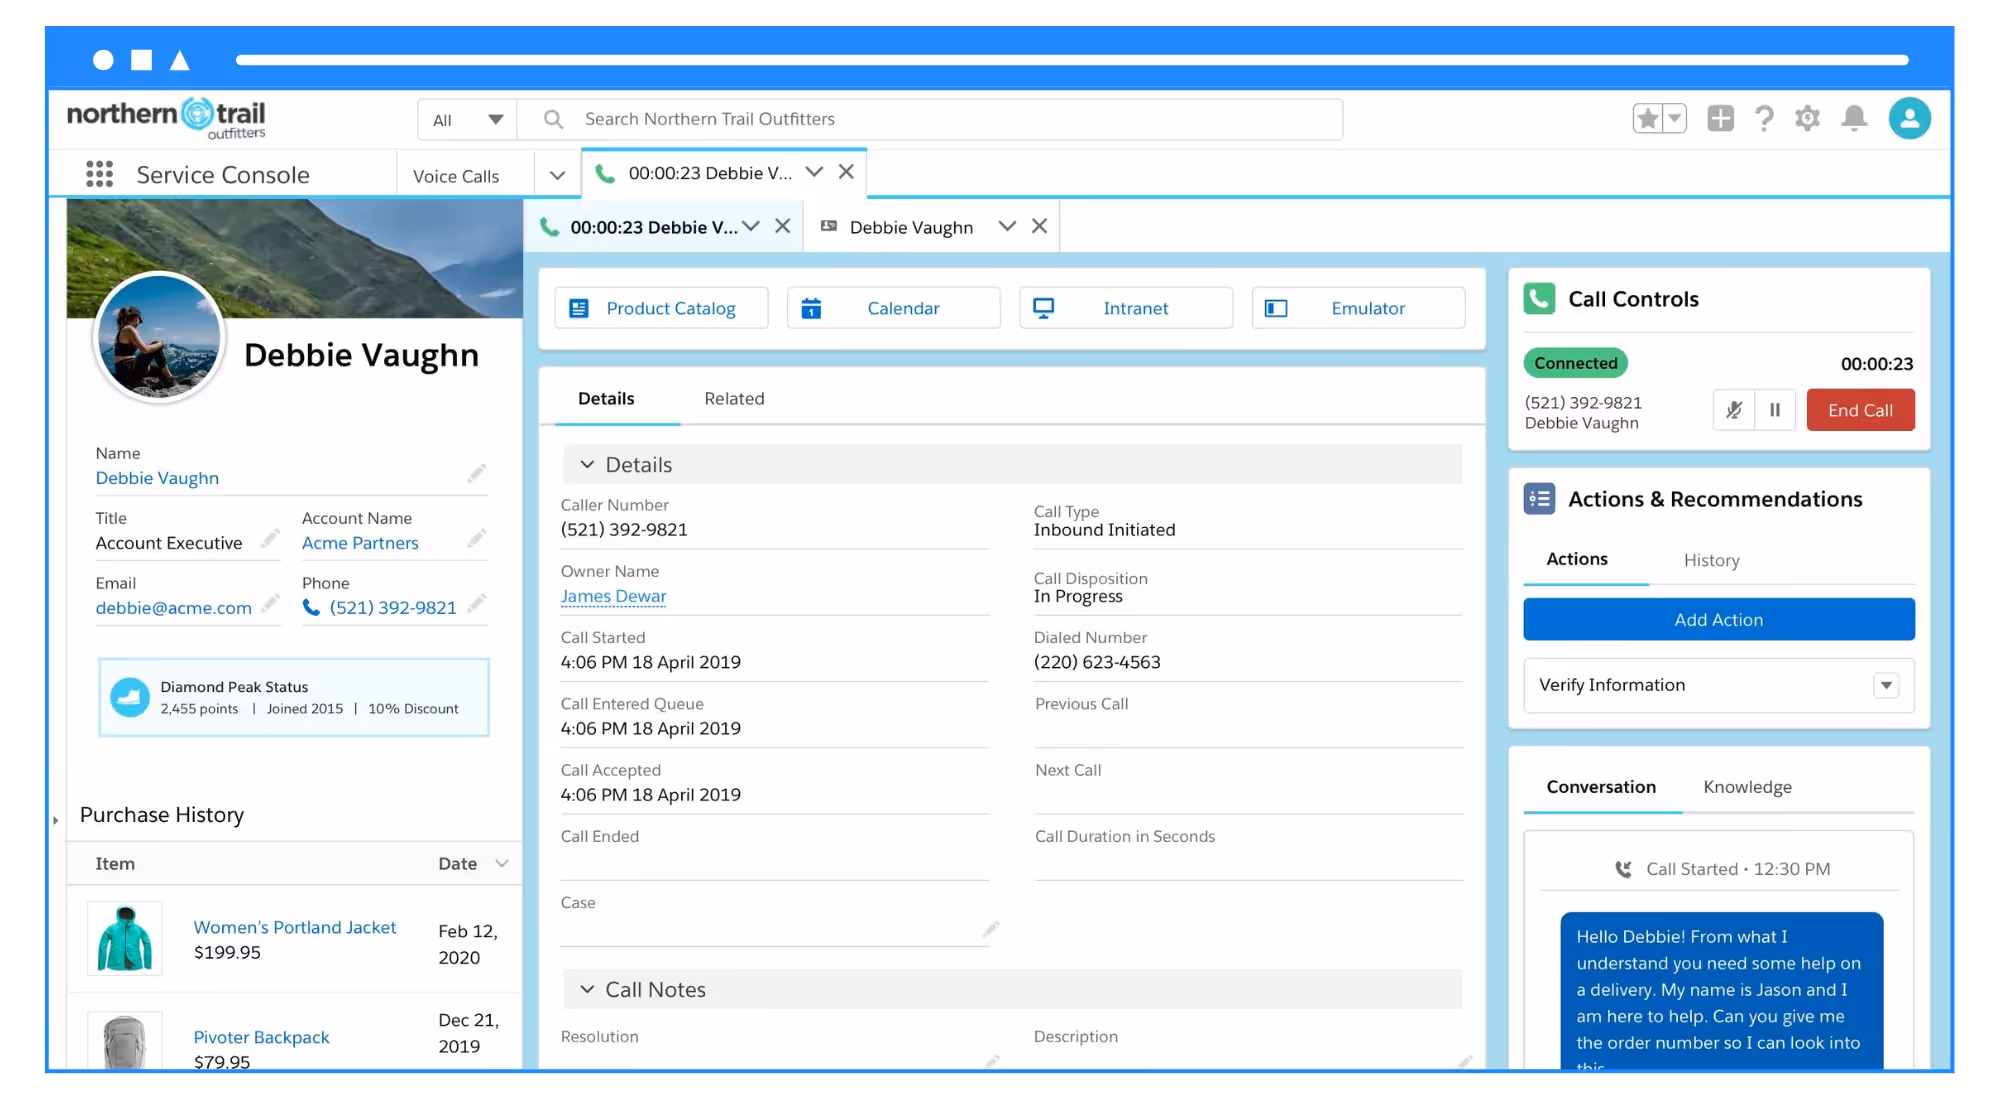The image size is (2000, 1100).
Task: Put the call on hold with pause icon
Action: pos(1775,410)
